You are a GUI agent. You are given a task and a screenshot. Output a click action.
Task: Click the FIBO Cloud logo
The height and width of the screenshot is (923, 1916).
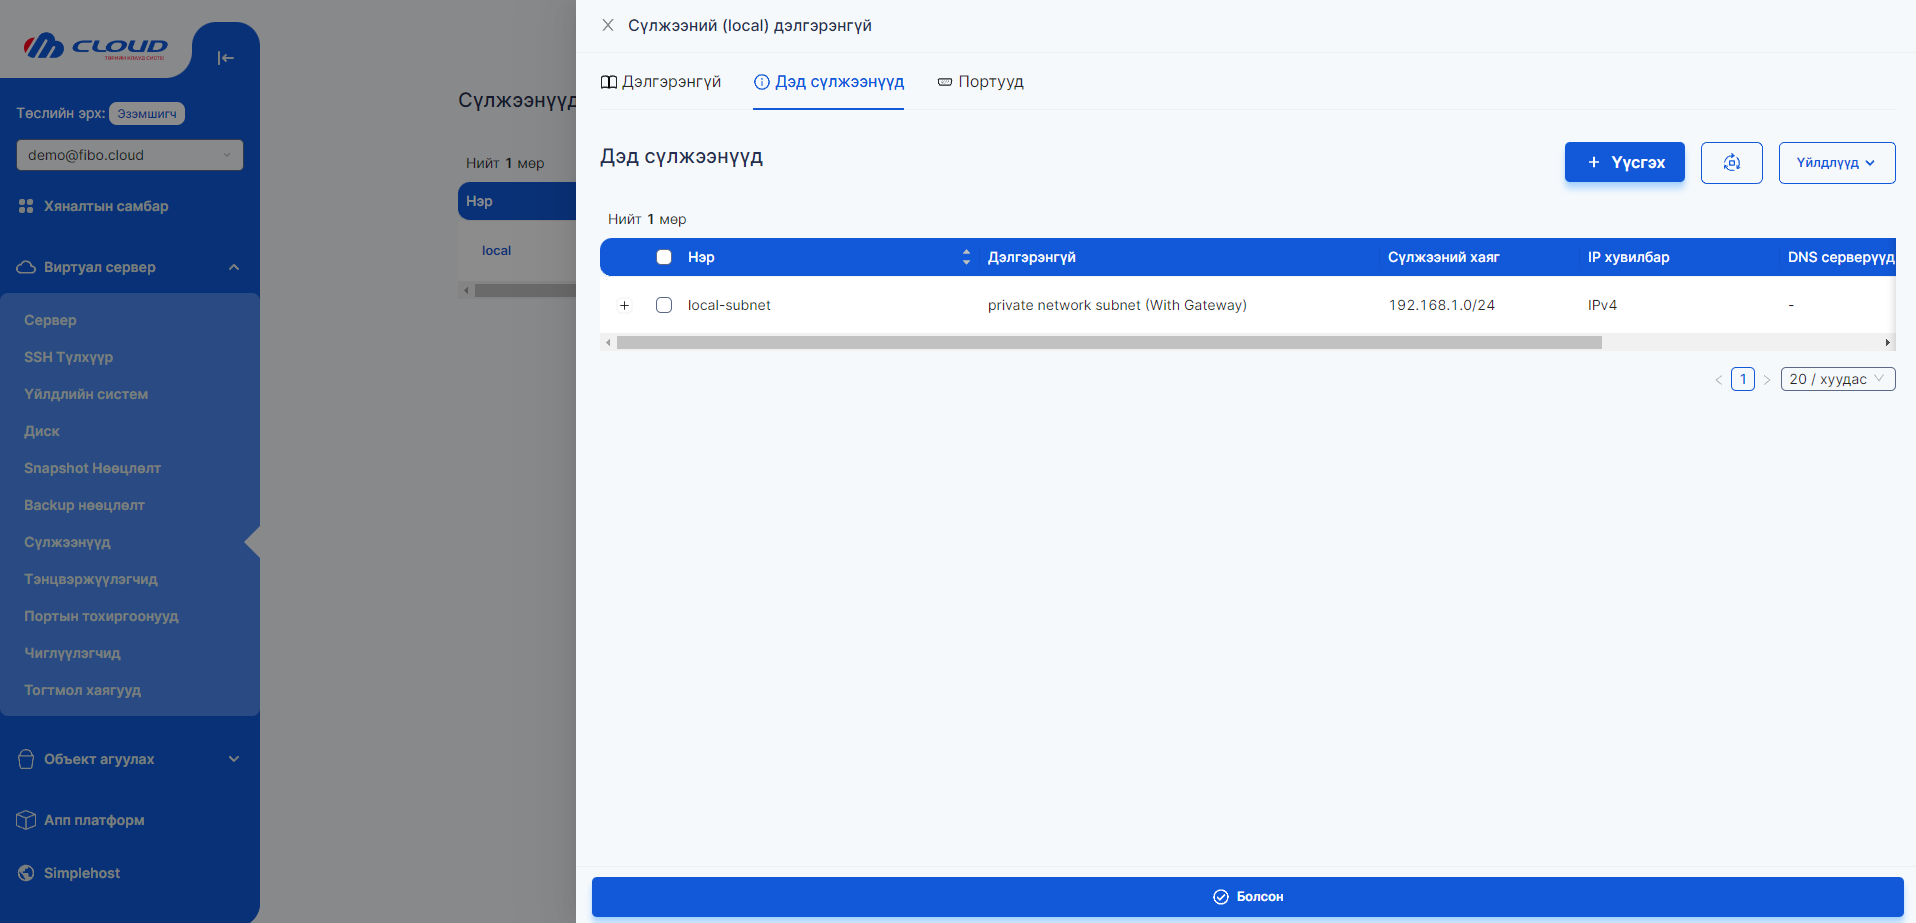pos(96,47)
